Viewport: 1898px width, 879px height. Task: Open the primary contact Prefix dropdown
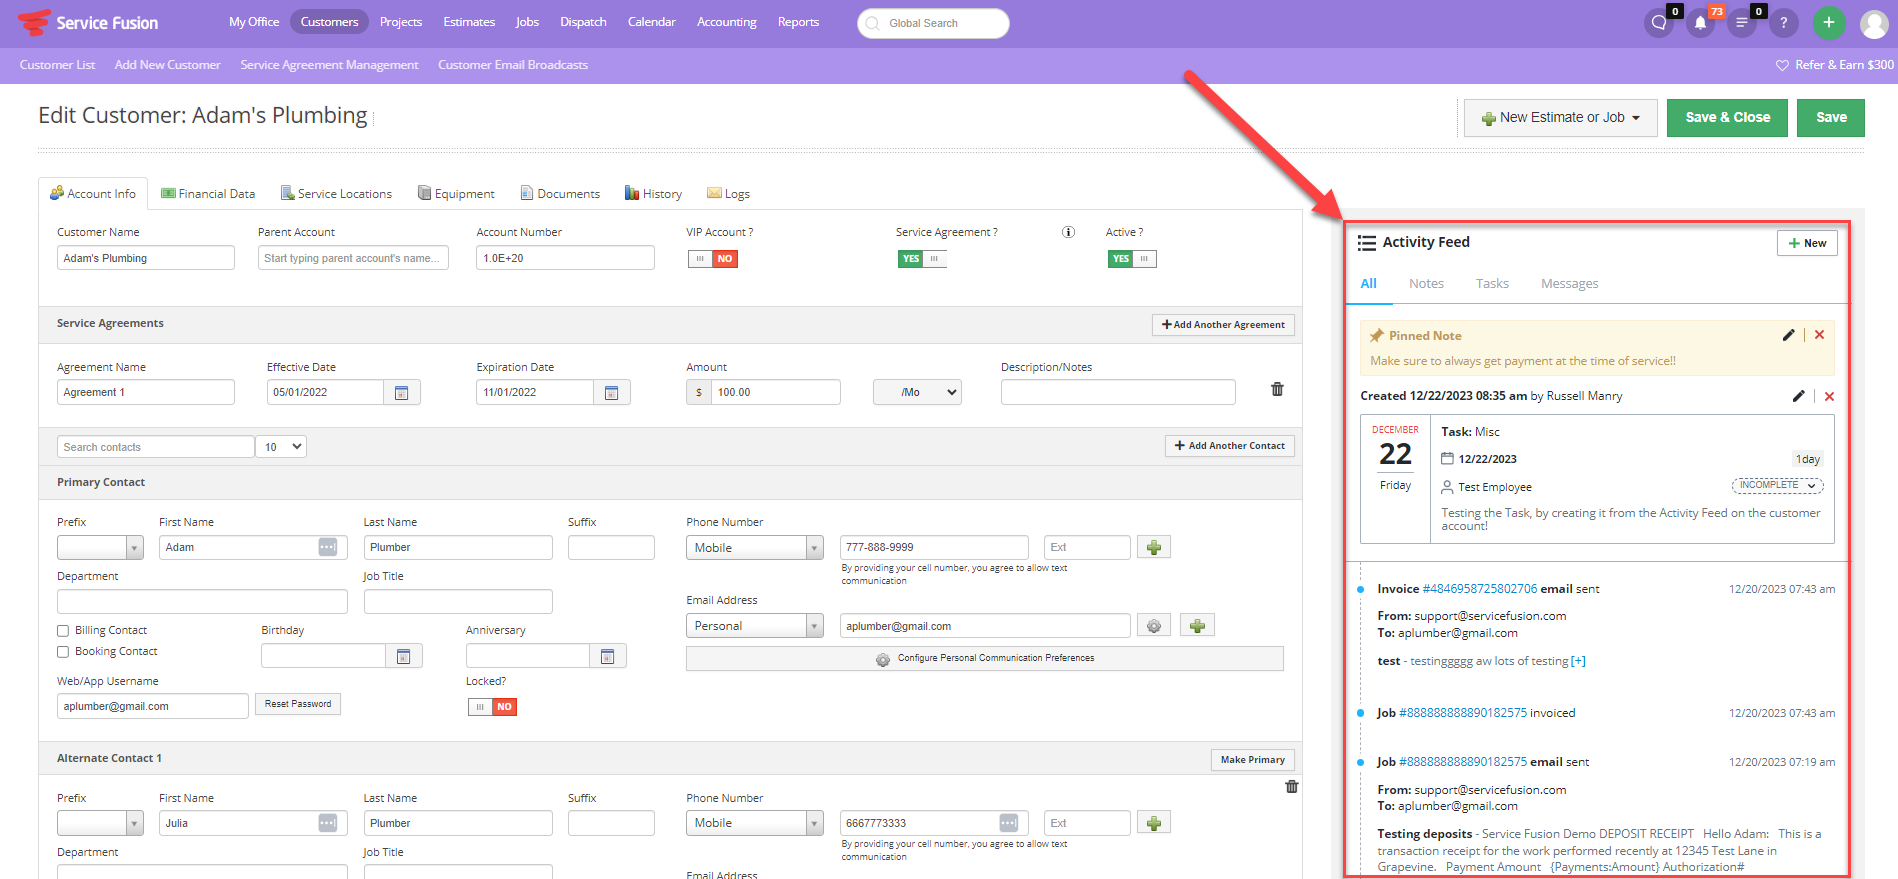[100, 548]
